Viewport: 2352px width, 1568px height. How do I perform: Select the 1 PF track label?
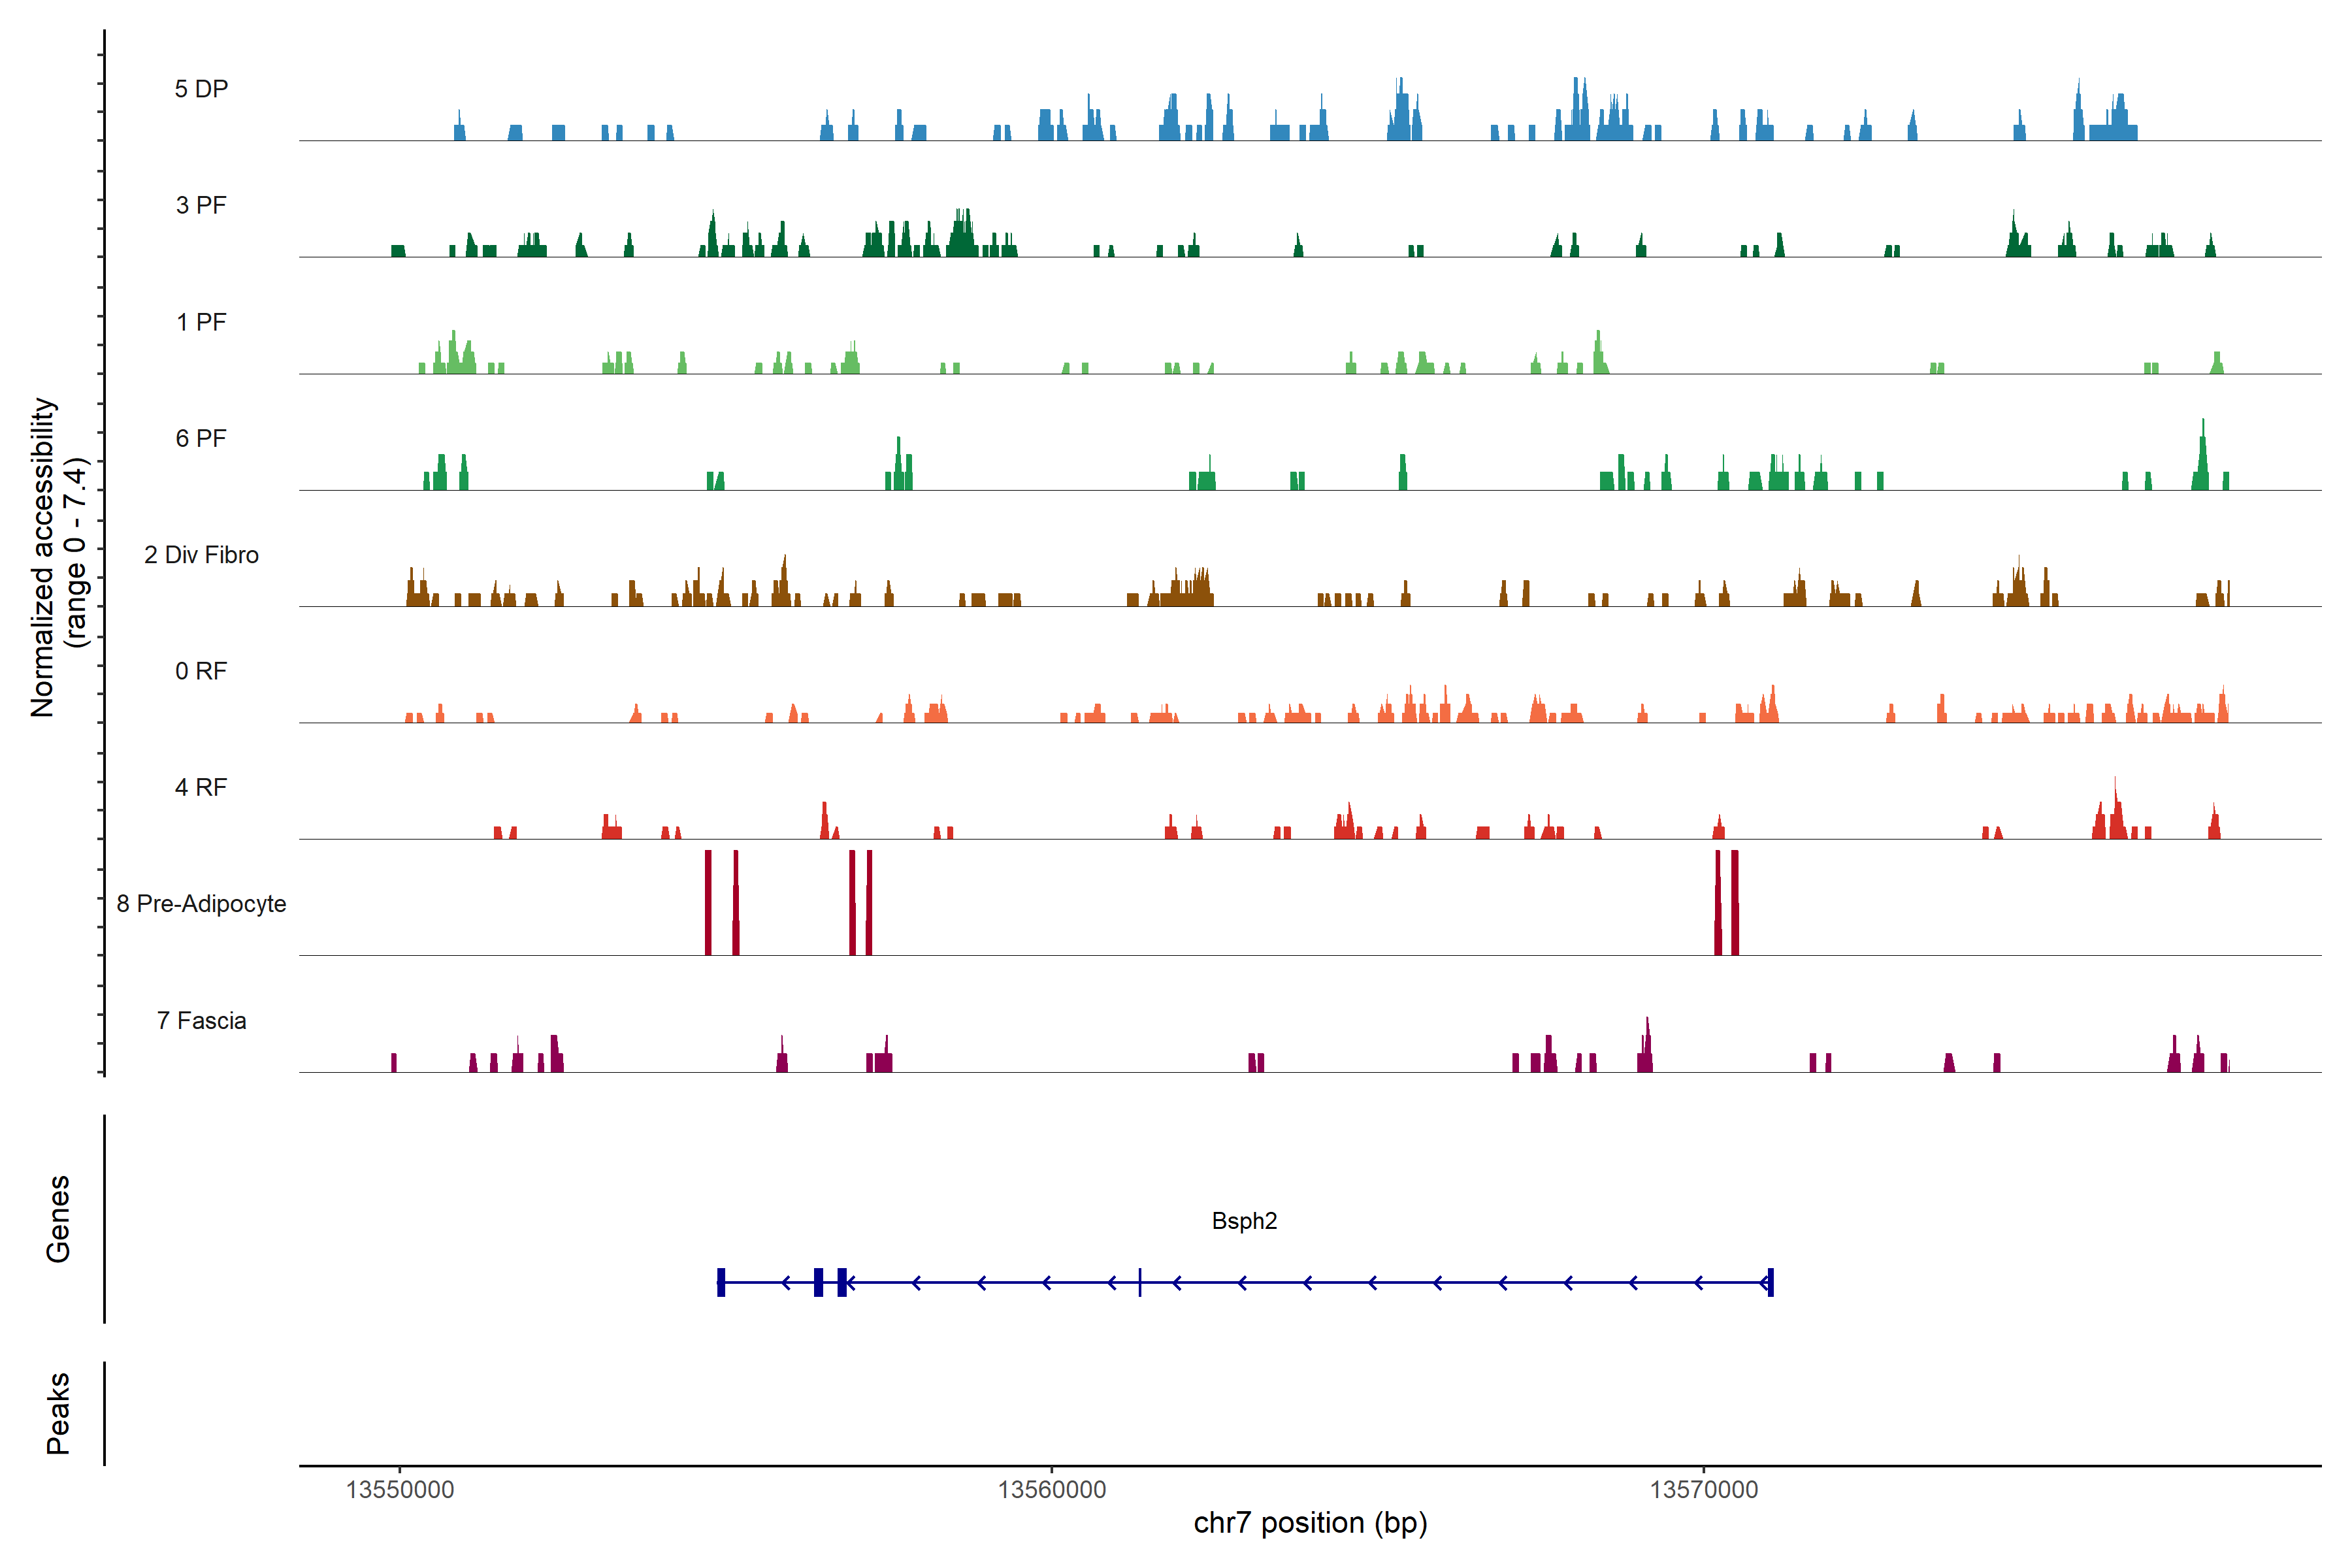[x=201, y=322]
